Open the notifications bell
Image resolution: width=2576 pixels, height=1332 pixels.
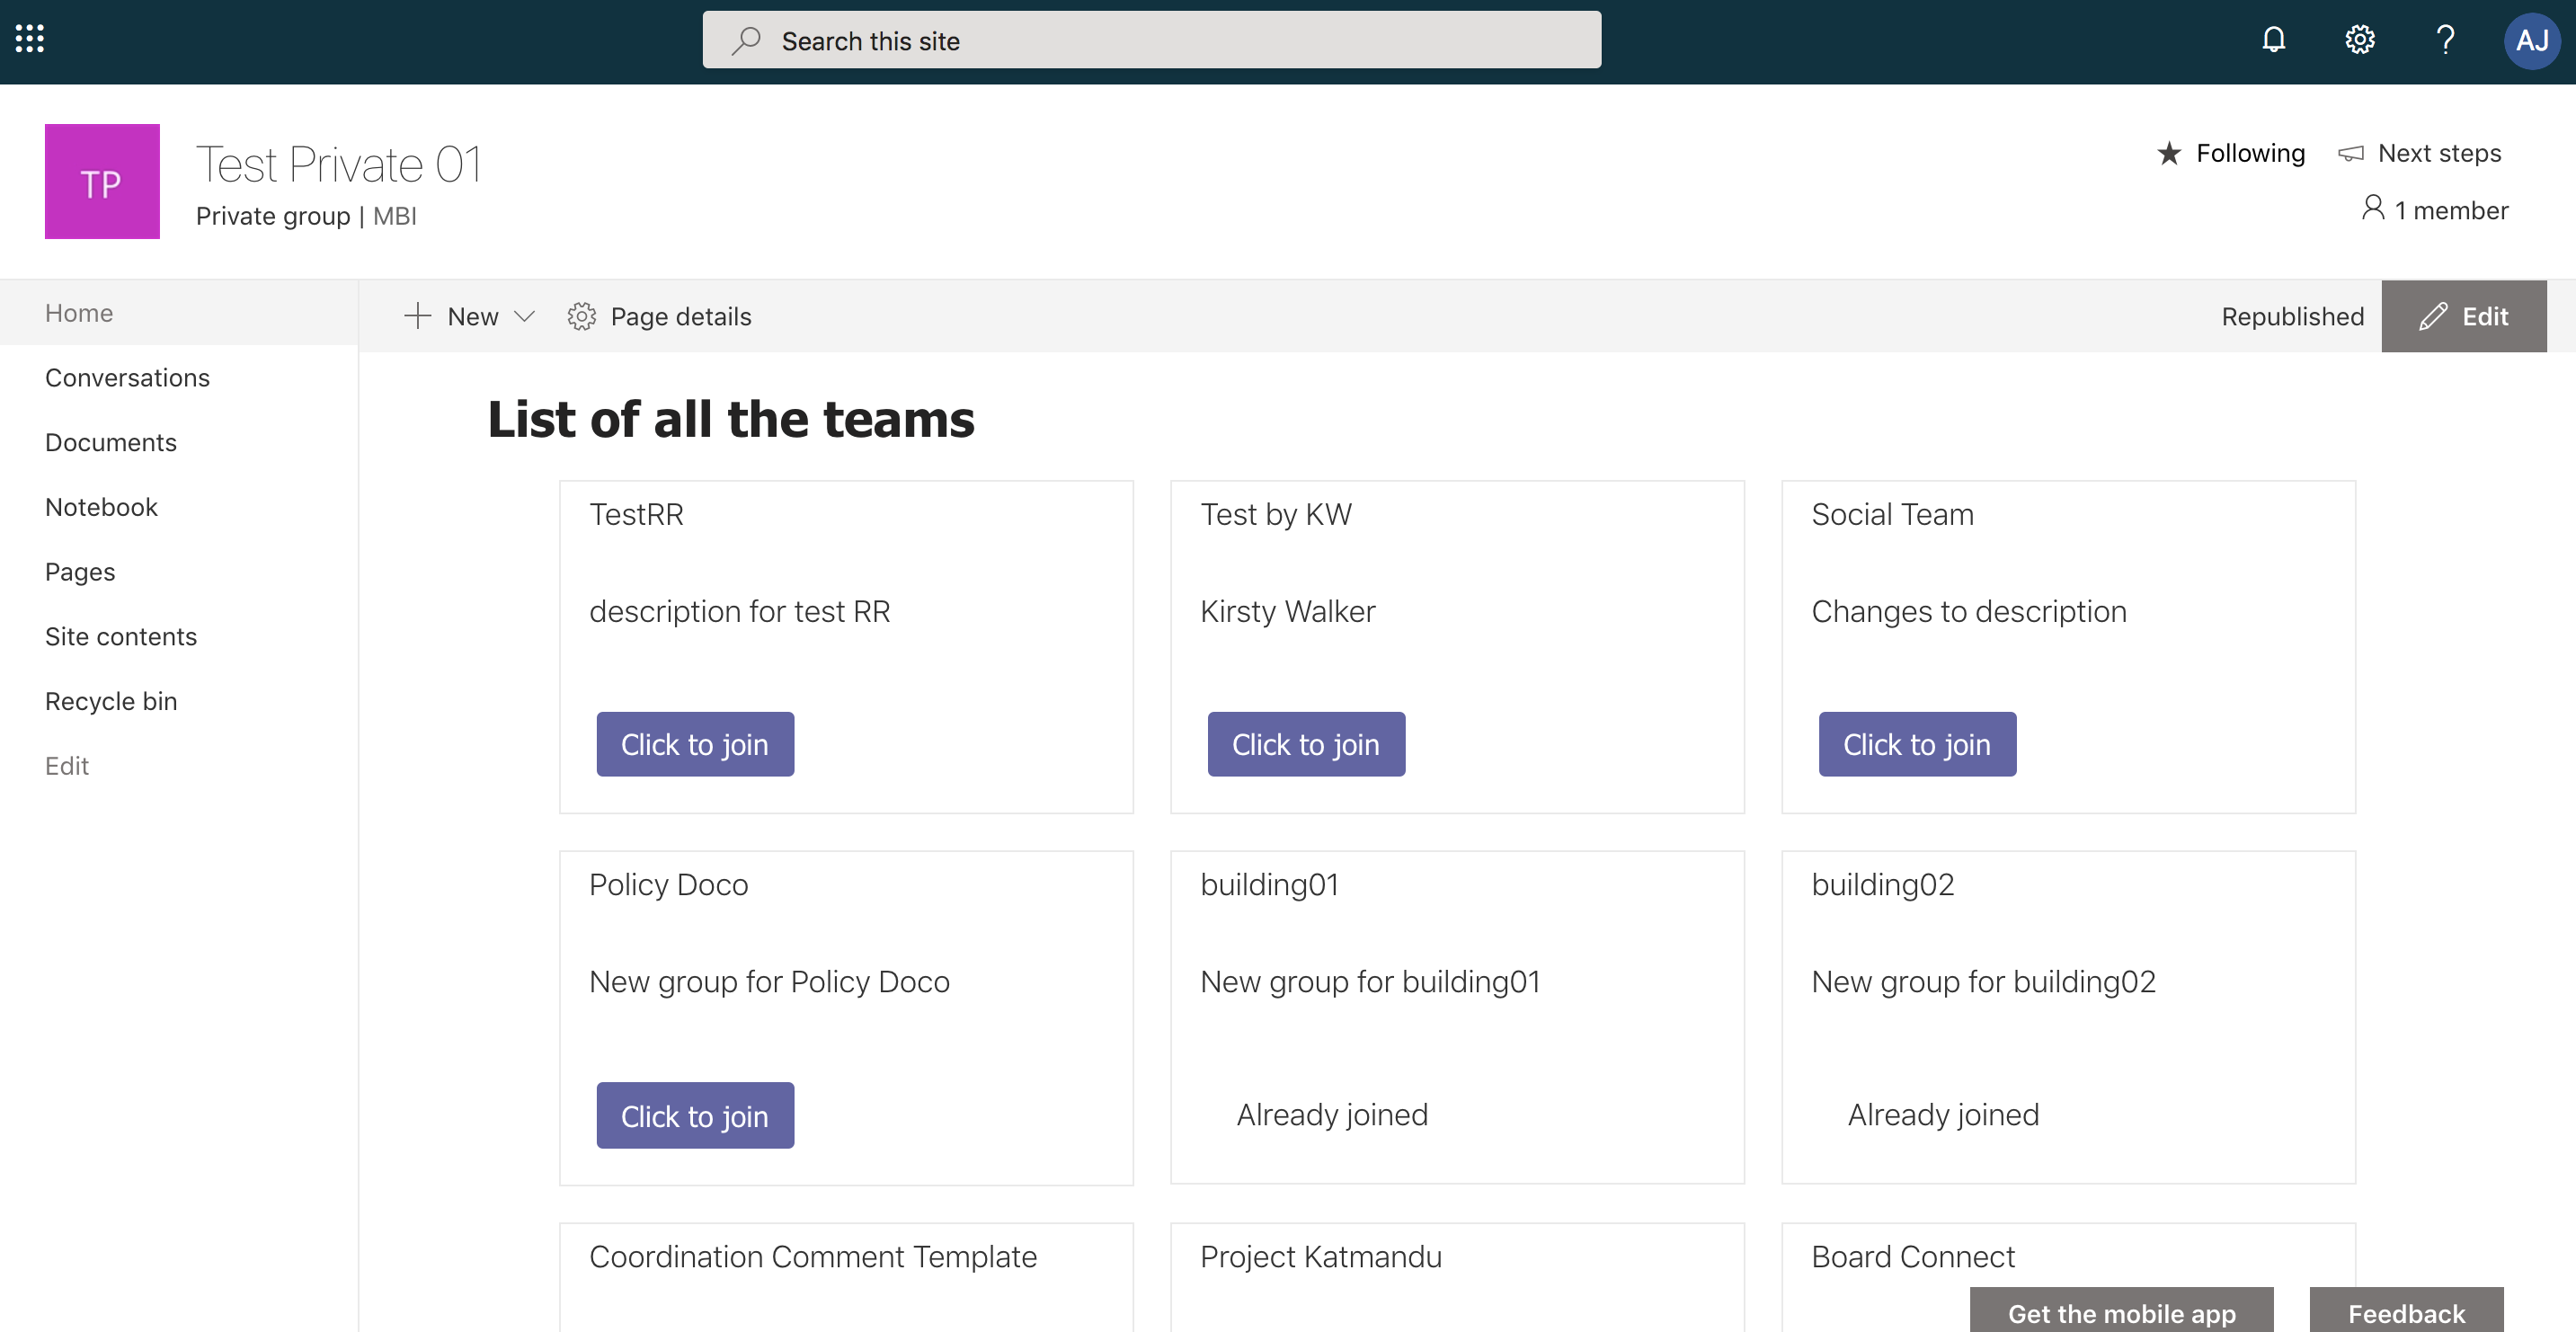[2273, 40]
